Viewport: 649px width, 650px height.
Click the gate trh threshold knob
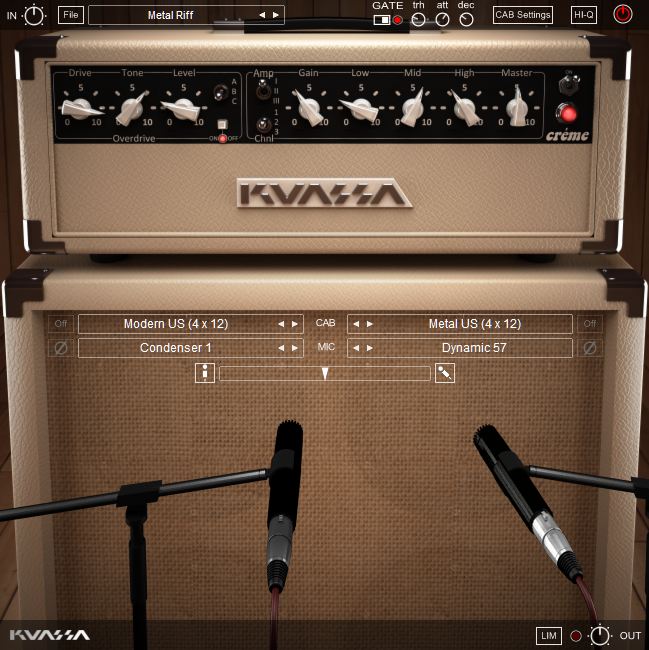click(418, 19)
